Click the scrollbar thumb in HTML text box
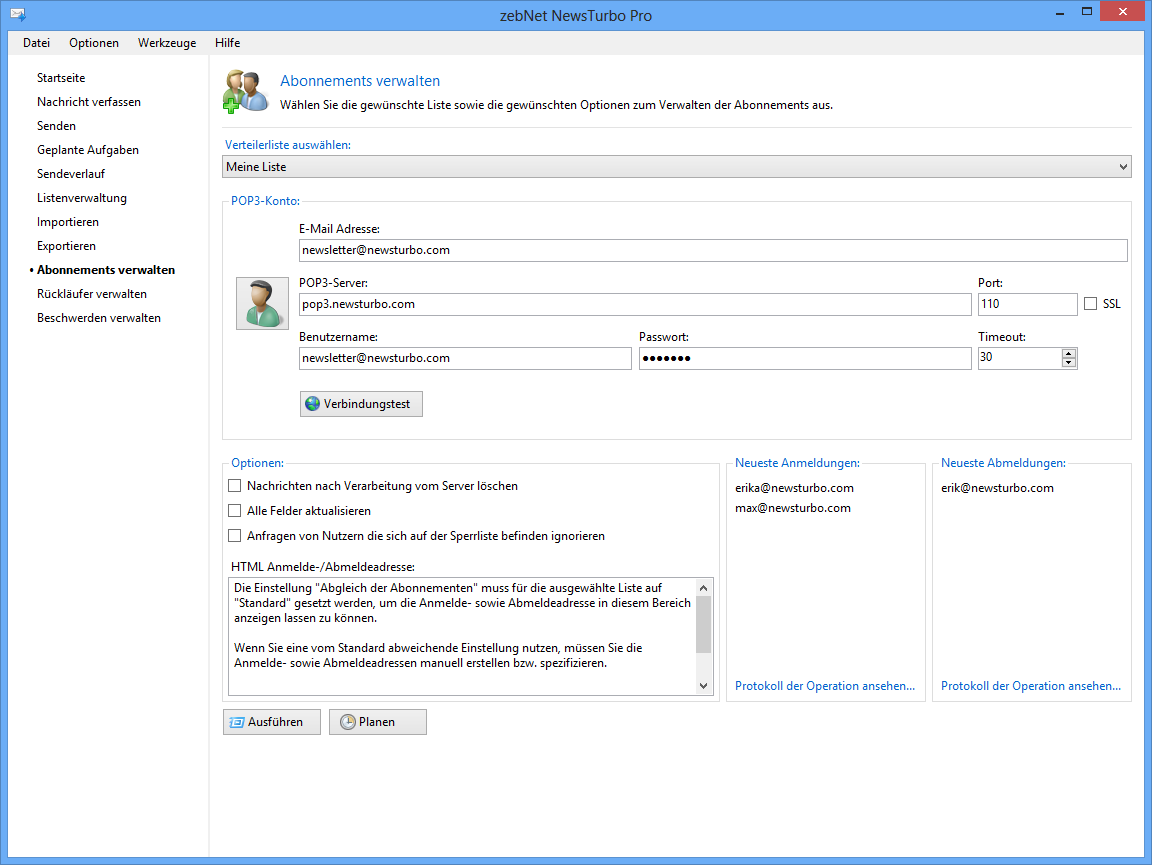Image resolution: width=1152 pixels, height=865 pixels. pos(703,625)
